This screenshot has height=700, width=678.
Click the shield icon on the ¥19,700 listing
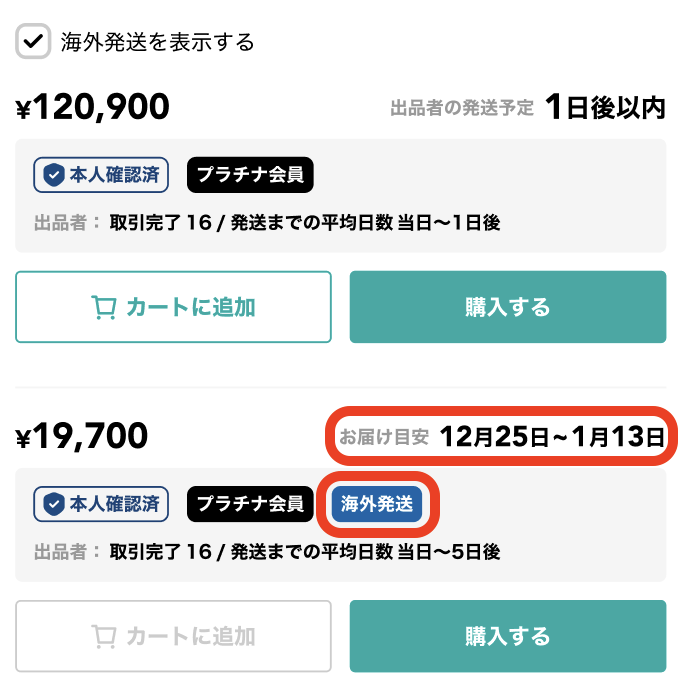[x=53, y=504]
